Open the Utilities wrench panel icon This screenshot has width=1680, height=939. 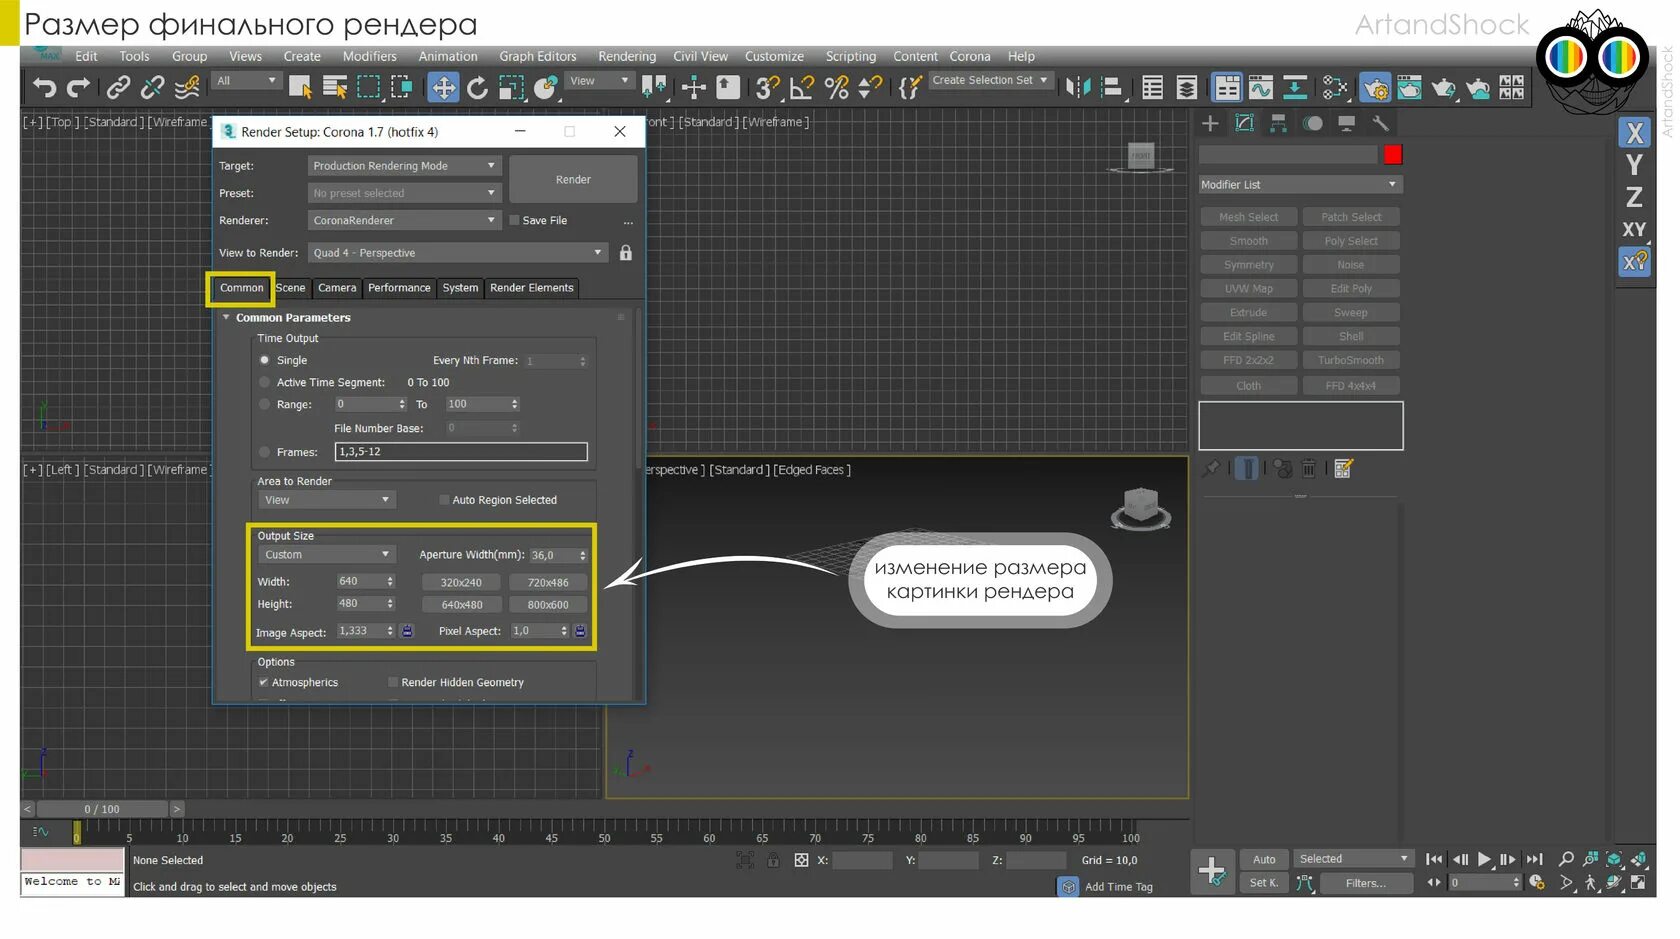coord(1381,123)
